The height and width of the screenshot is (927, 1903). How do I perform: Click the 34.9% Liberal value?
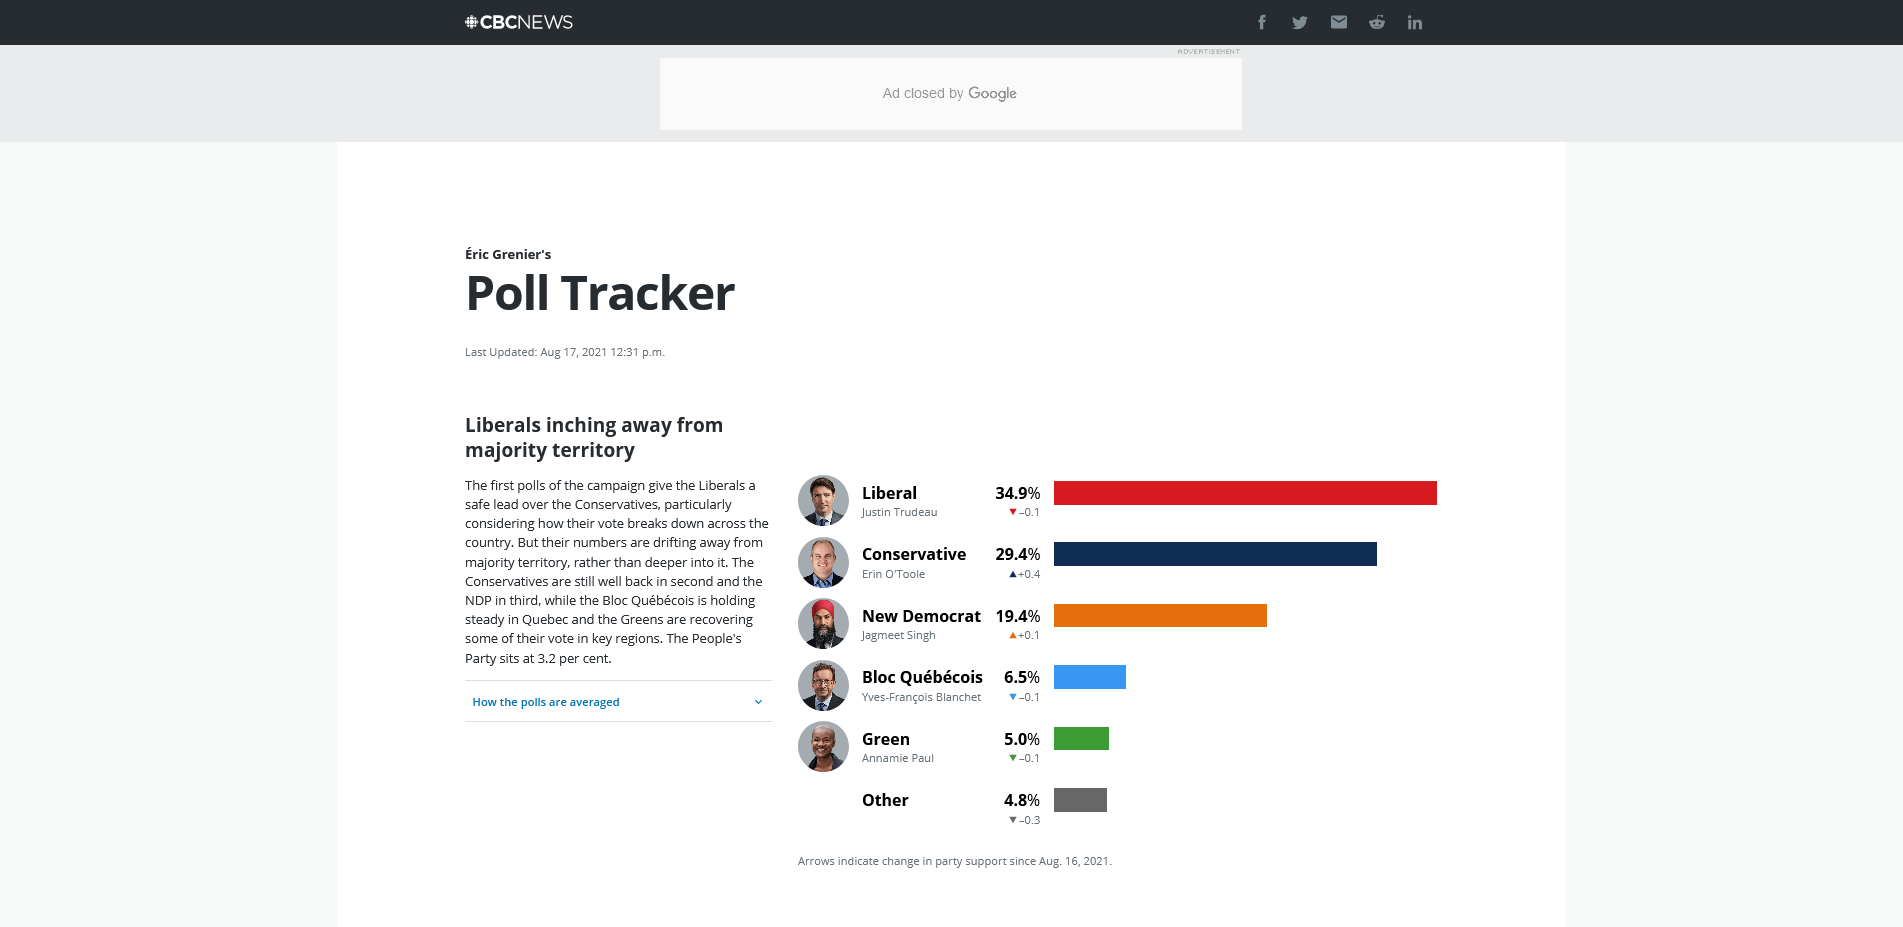point(1017,493)
